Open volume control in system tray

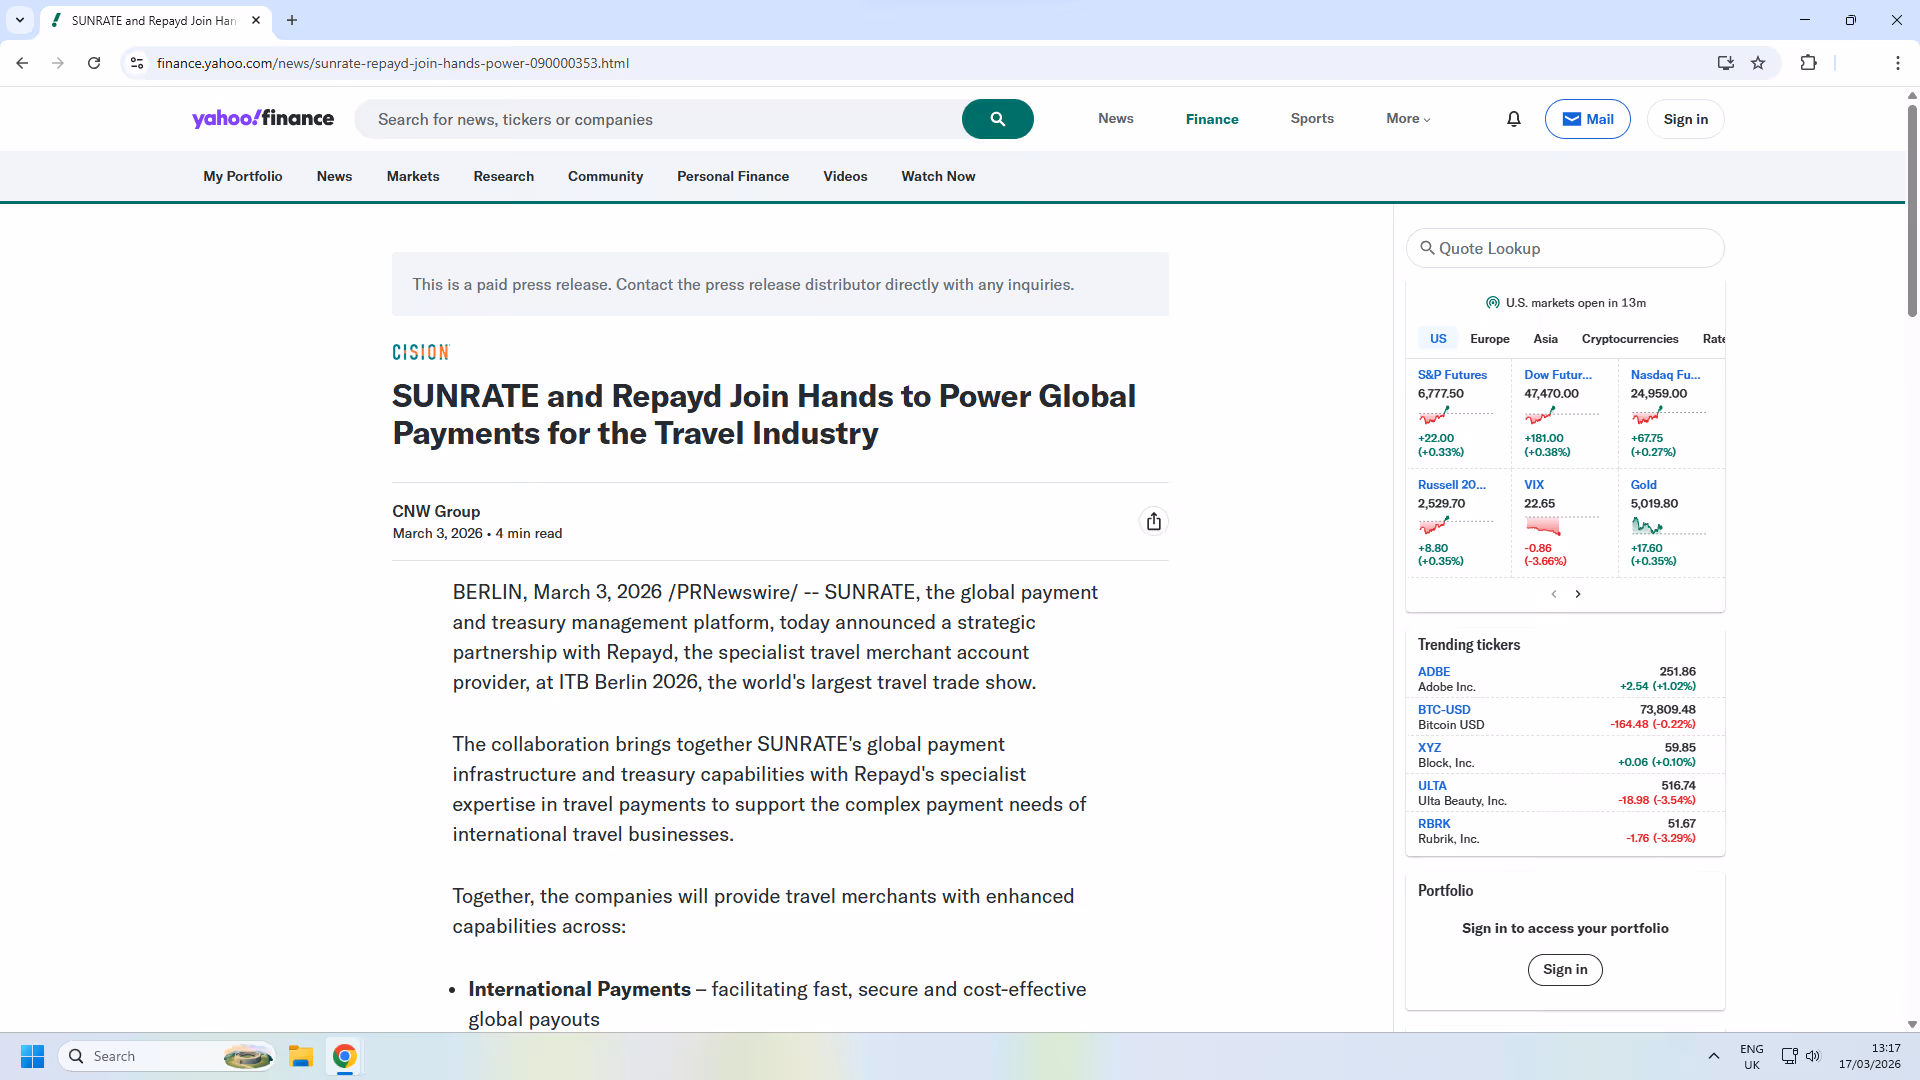click(1813, 1056)
